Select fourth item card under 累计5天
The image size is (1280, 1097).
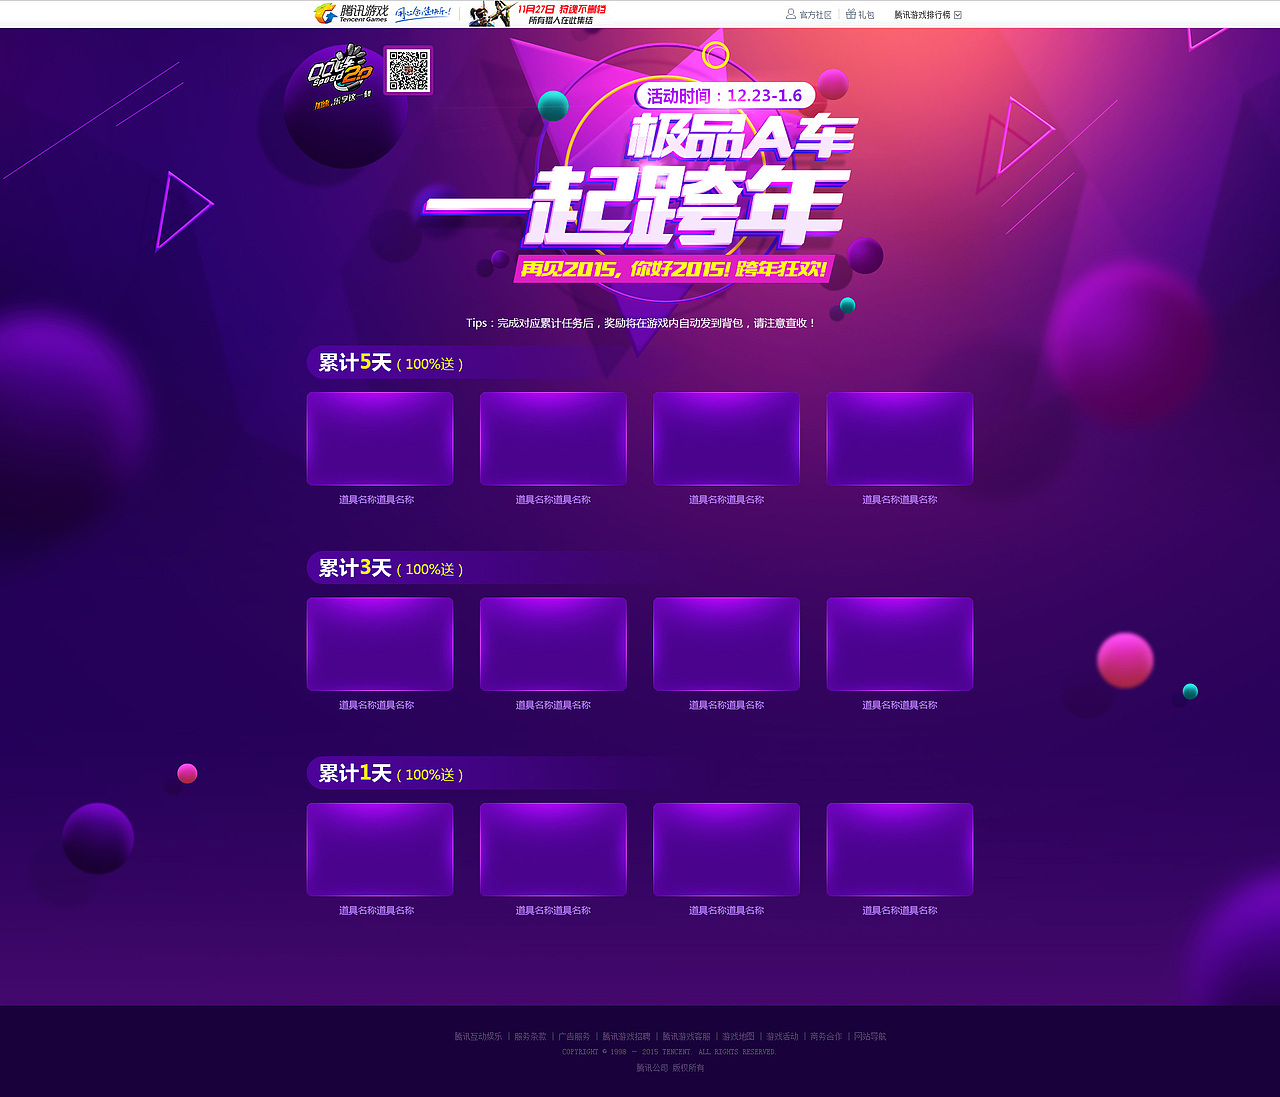[900, 439]
